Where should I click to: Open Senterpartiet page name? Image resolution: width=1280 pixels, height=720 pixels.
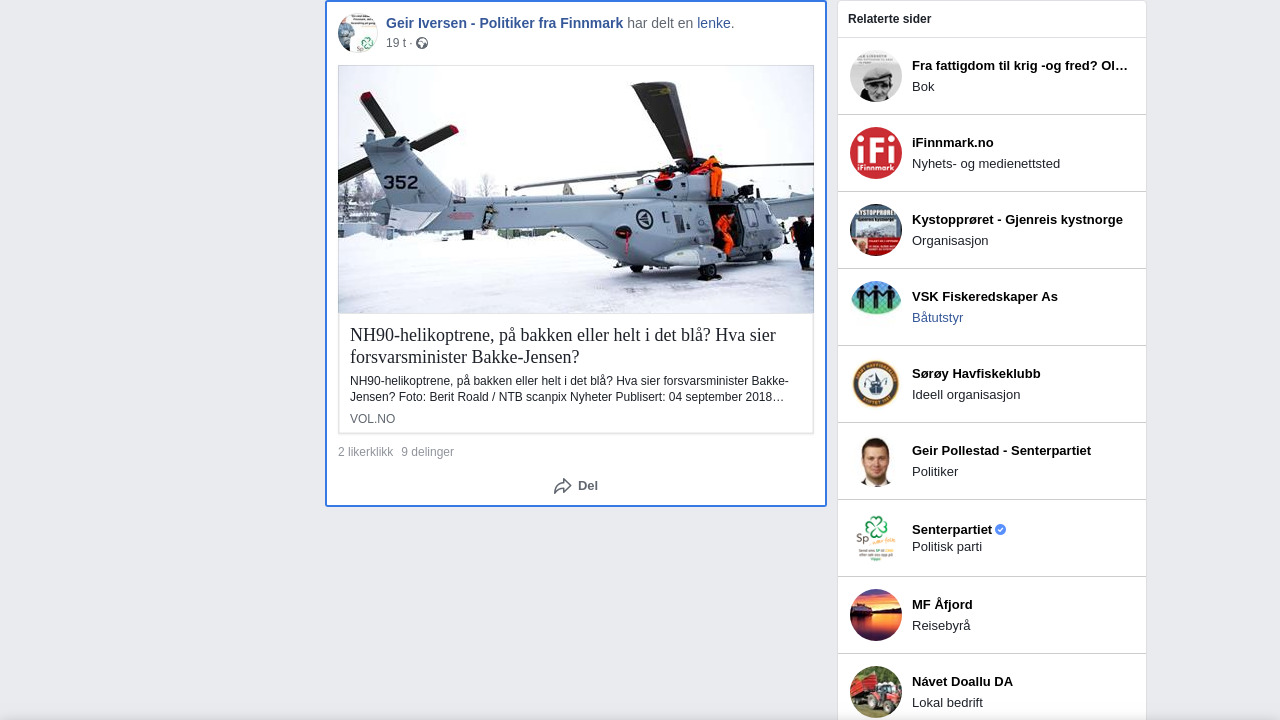pyautogui.click(x=952, y=530)
